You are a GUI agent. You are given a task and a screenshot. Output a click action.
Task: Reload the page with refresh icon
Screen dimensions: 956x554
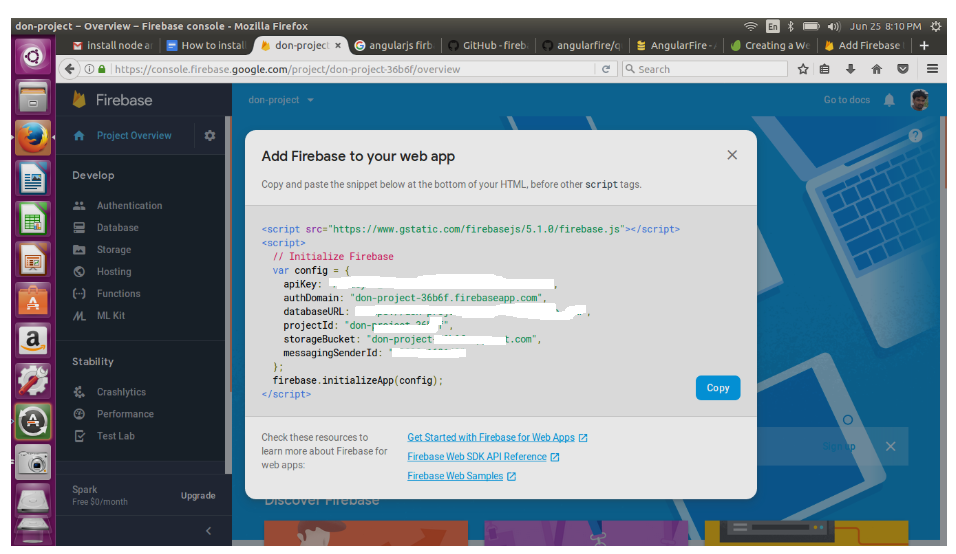[606, 69]
